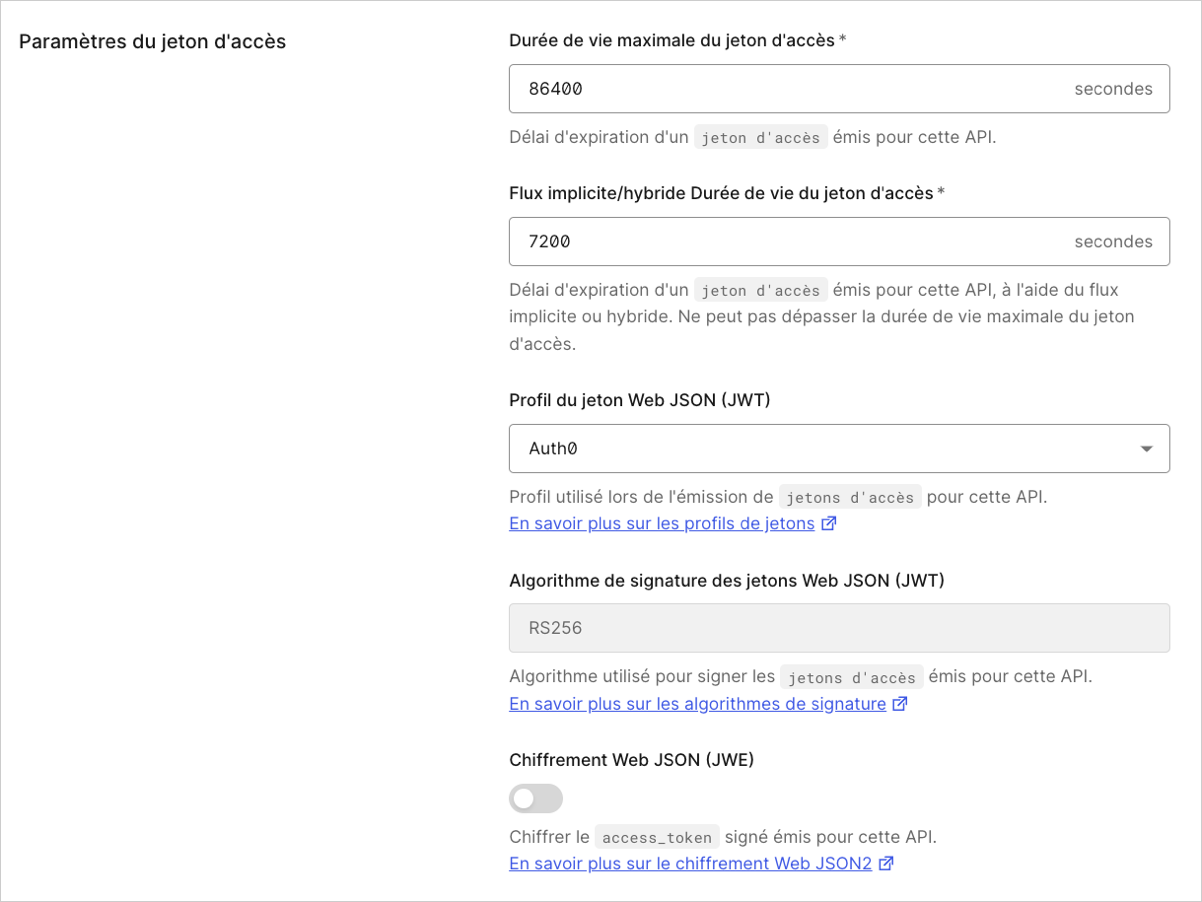Screen dimensions: 1202x902
Task: Open 'En savoir plus sur les profils de jetons'
Action: (661, 522)
